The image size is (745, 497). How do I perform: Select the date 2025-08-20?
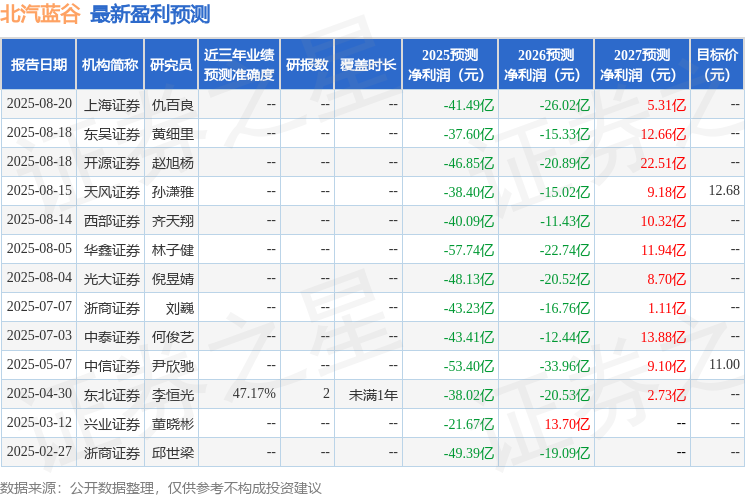(x=39, y=104)
